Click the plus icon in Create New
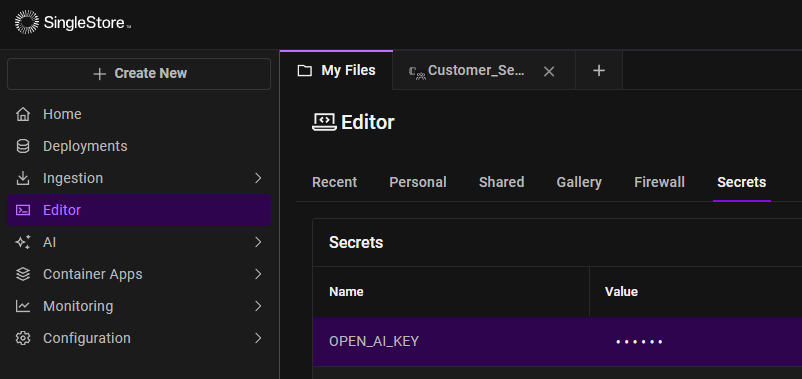This screenshot has height=379, width=802. point(100,74)
